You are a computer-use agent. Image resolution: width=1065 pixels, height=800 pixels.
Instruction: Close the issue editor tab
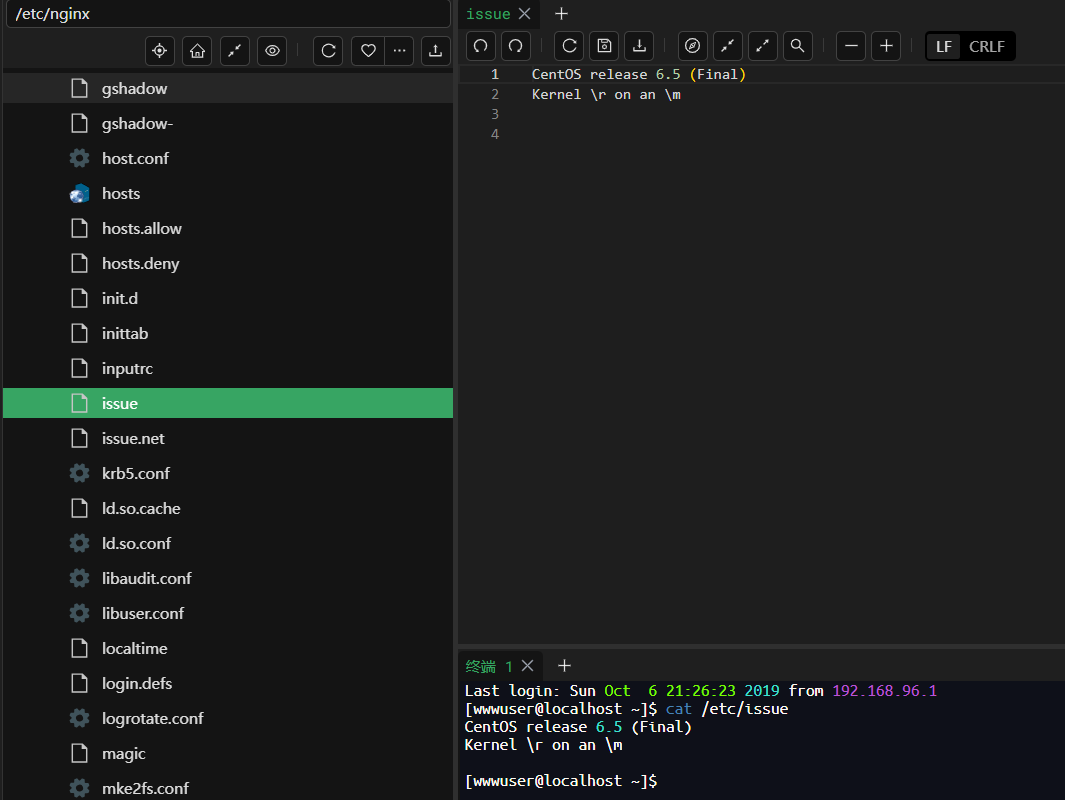(x=524, y=14)
